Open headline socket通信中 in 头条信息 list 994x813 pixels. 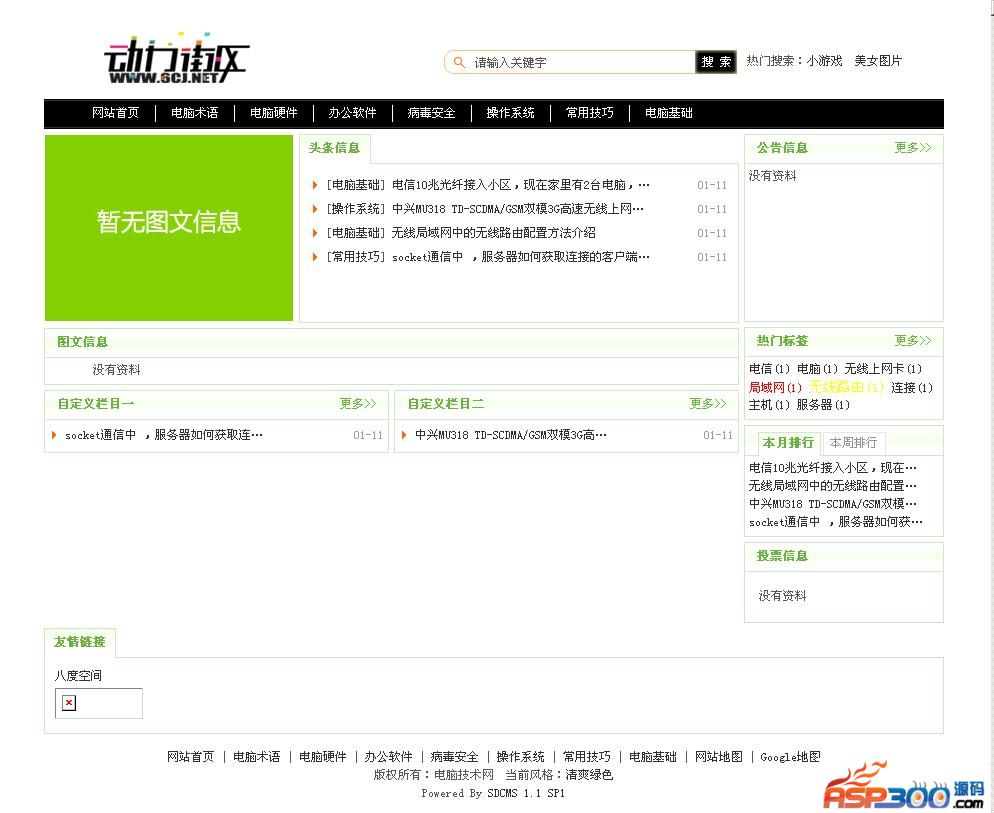pos(520,257)
